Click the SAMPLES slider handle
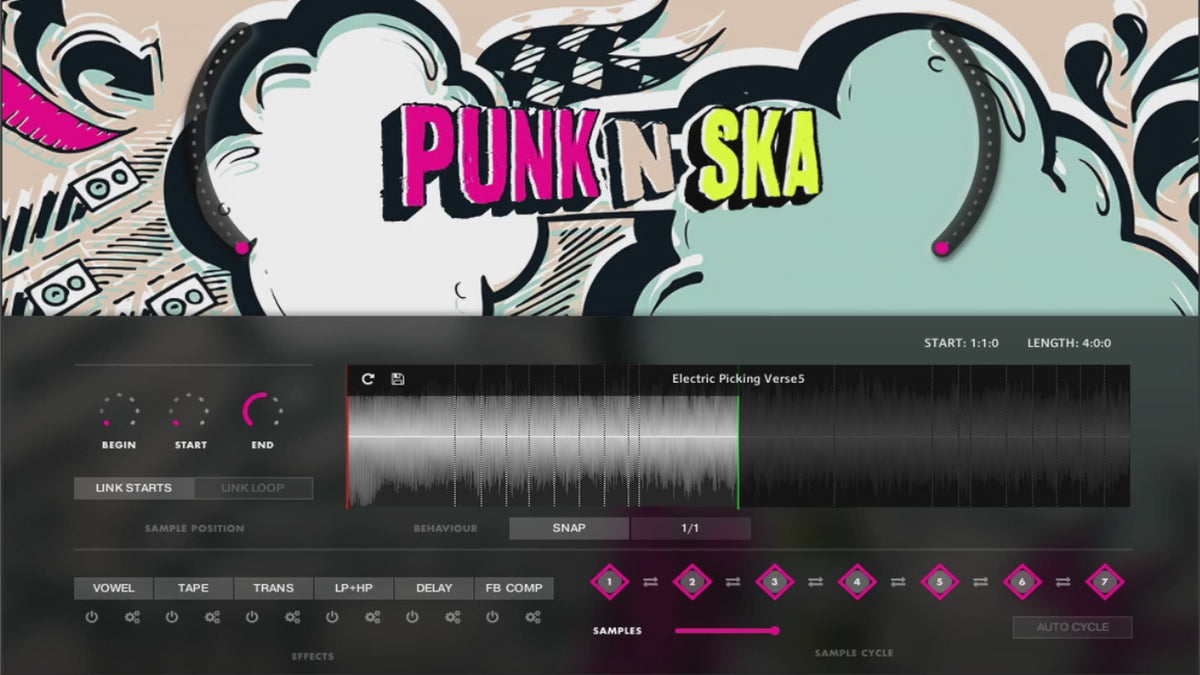1200x675 pixels. pyautogui.click(x=775, y=630)
